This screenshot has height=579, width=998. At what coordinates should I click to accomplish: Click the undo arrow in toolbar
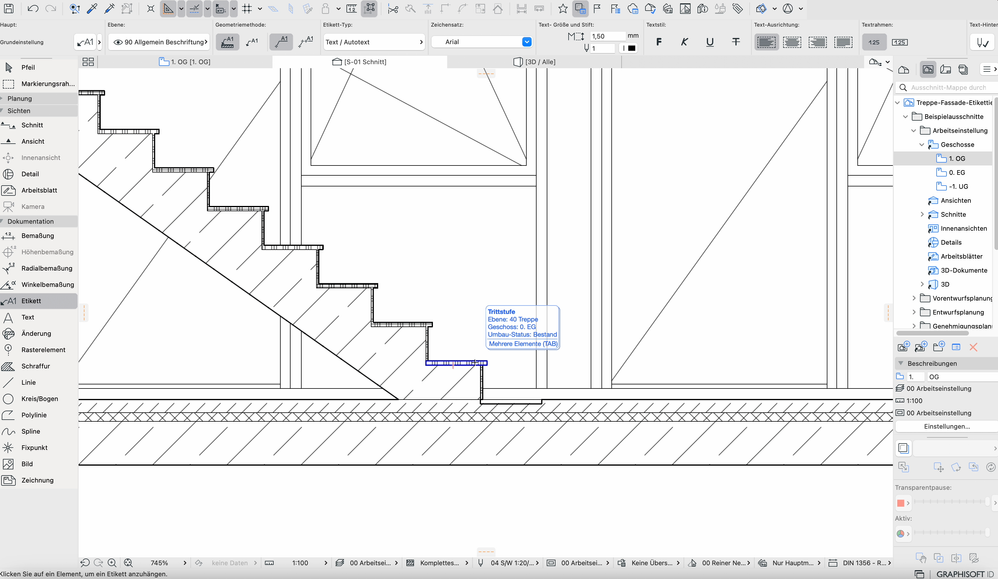point(33,9)
